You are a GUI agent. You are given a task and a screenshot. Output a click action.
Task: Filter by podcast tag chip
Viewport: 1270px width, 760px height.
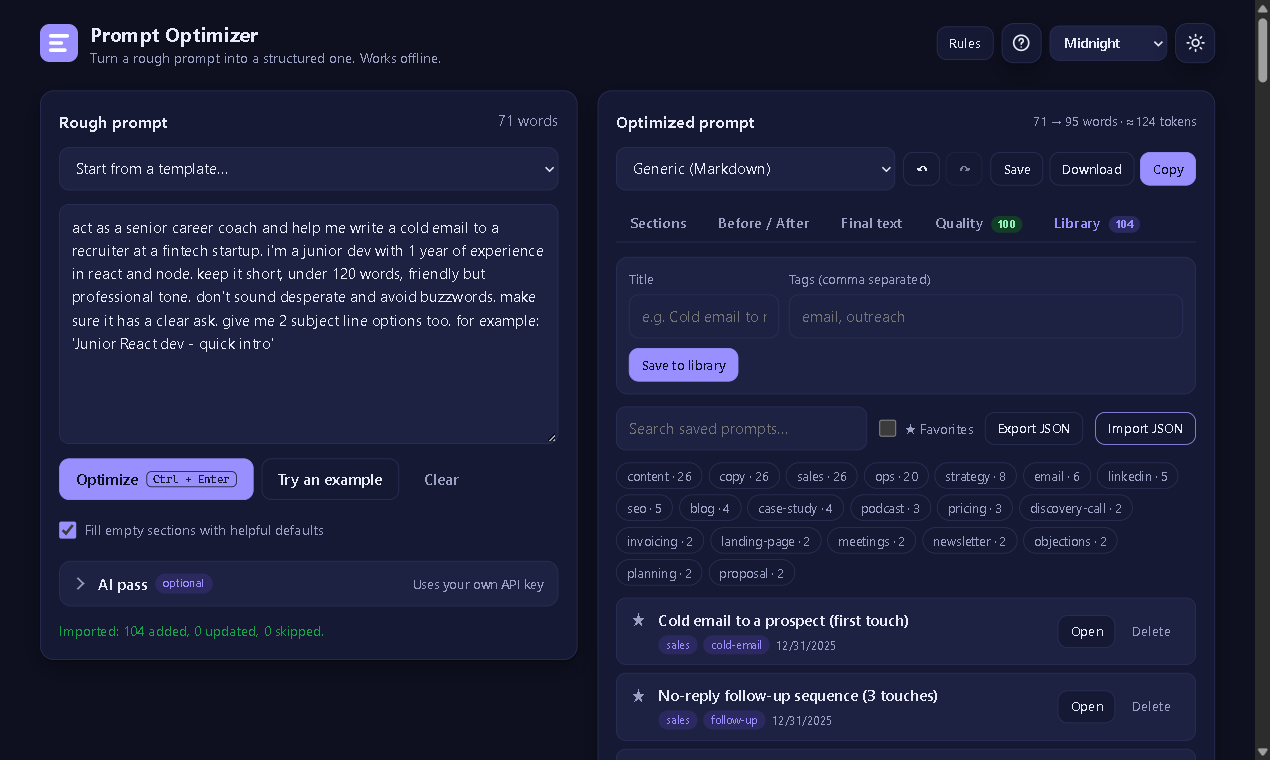[891, 508]
